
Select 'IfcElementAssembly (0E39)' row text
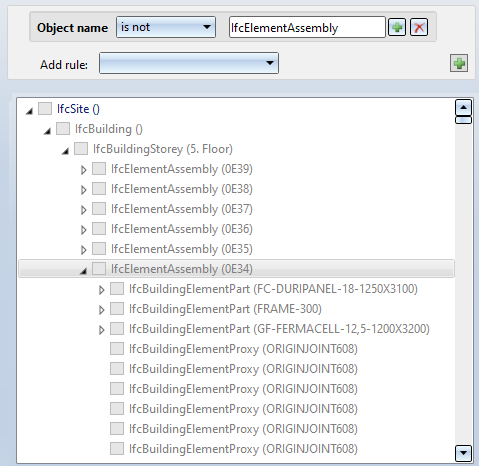coord(182,169)
